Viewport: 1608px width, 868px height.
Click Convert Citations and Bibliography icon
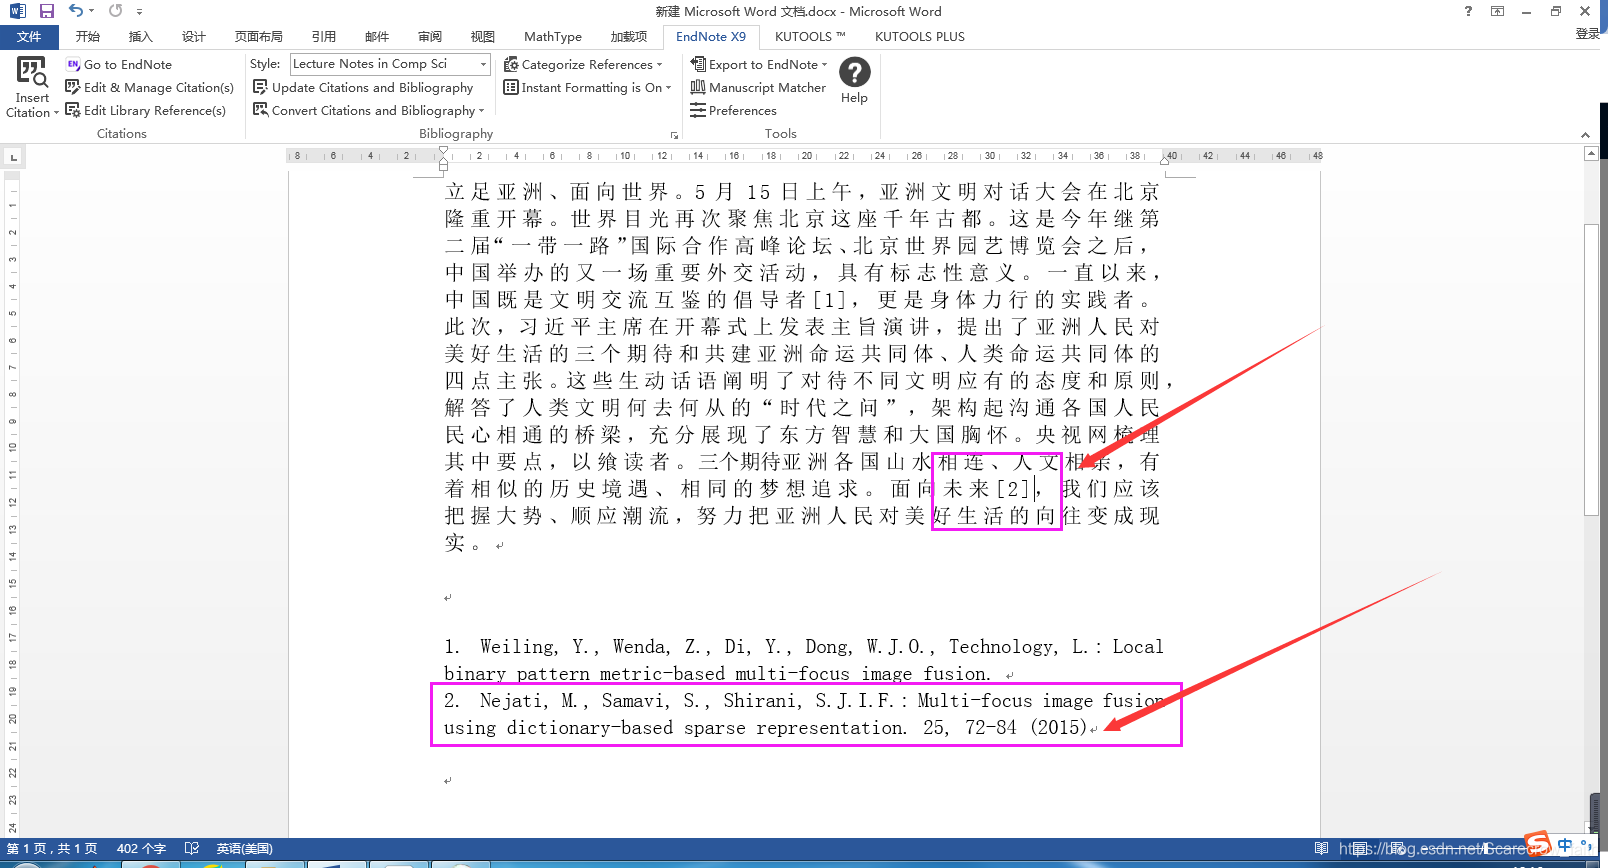260,110
